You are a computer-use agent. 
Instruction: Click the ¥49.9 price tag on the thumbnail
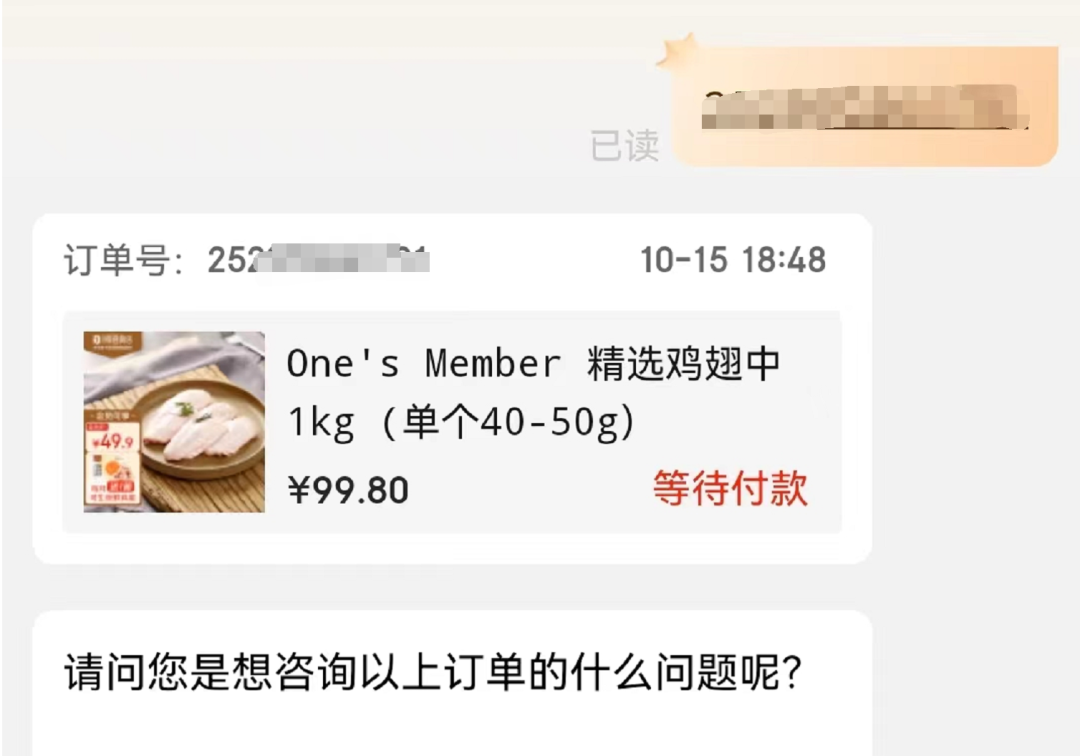(113, 441)
